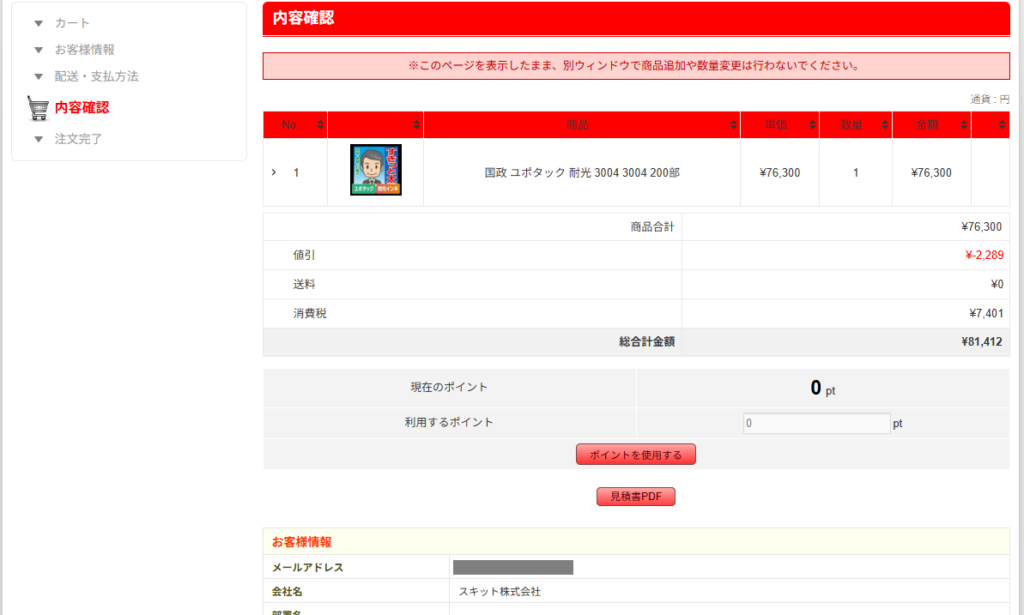The height and width of the screenshot is (615, 1024).
Task: Expand row 1 details chevron
Action: (274, 172)
